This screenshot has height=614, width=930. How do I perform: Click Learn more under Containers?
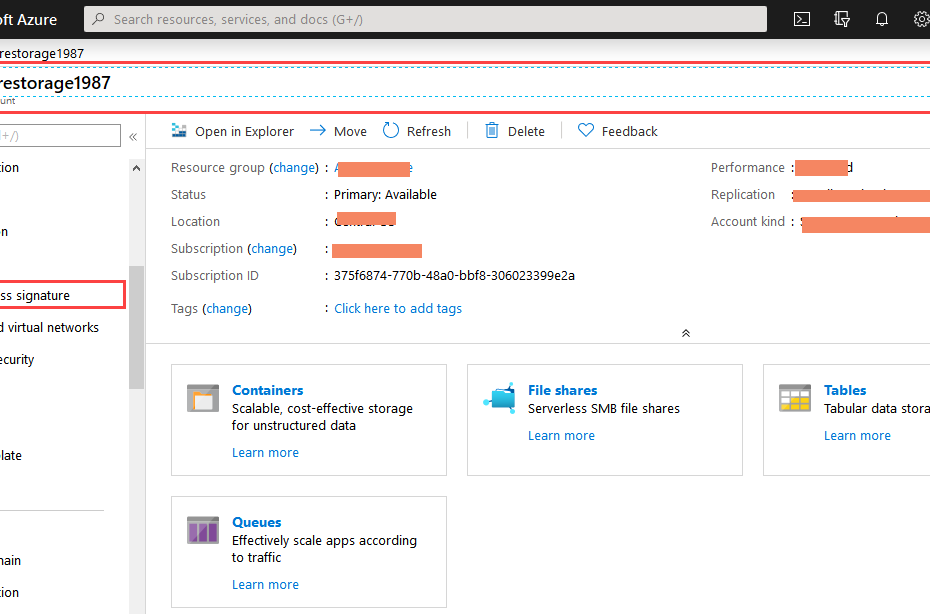(265, 453)
